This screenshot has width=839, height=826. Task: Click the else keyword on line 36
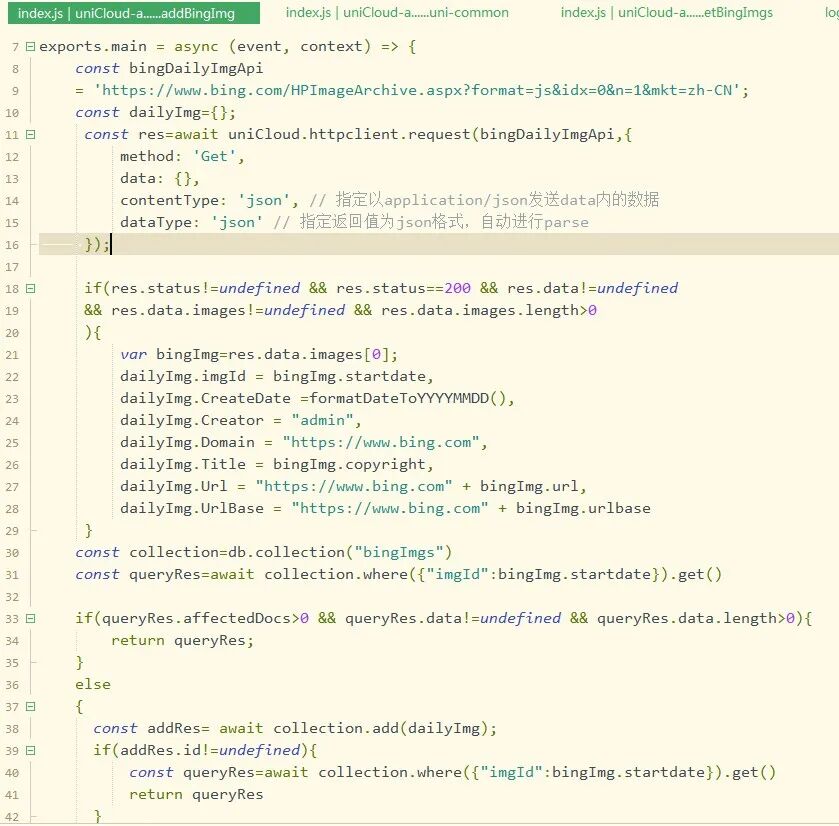[93, 684]
